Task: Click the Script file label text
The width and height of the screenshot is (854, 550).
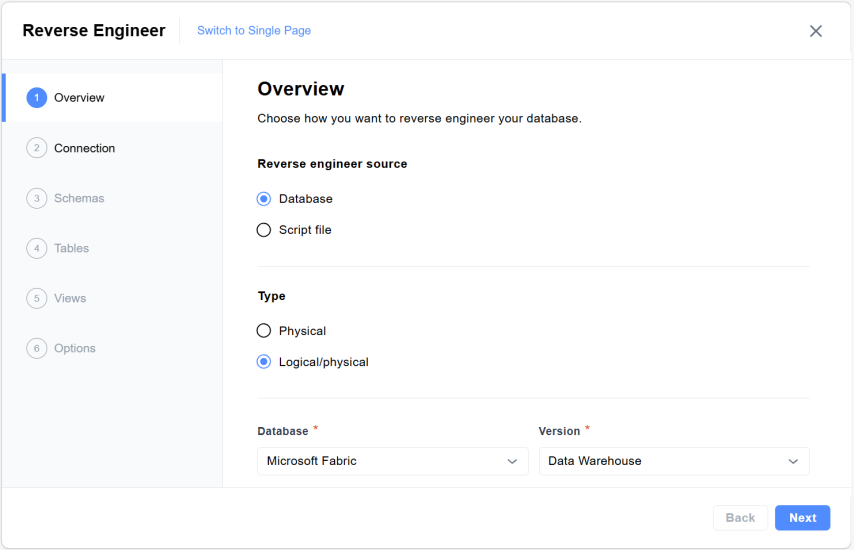Action: [x=305, y=230]
